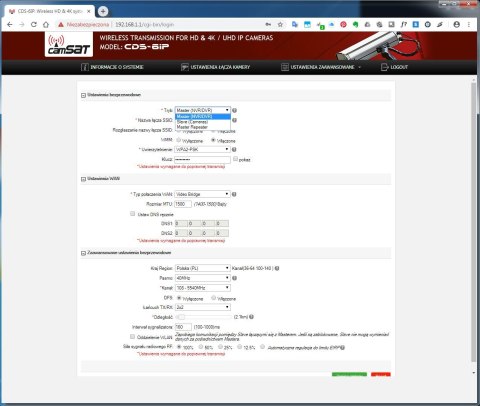The width and height of the screenshot is (480, 406).
Task: Click the Logout link
Action: (395, 67)
